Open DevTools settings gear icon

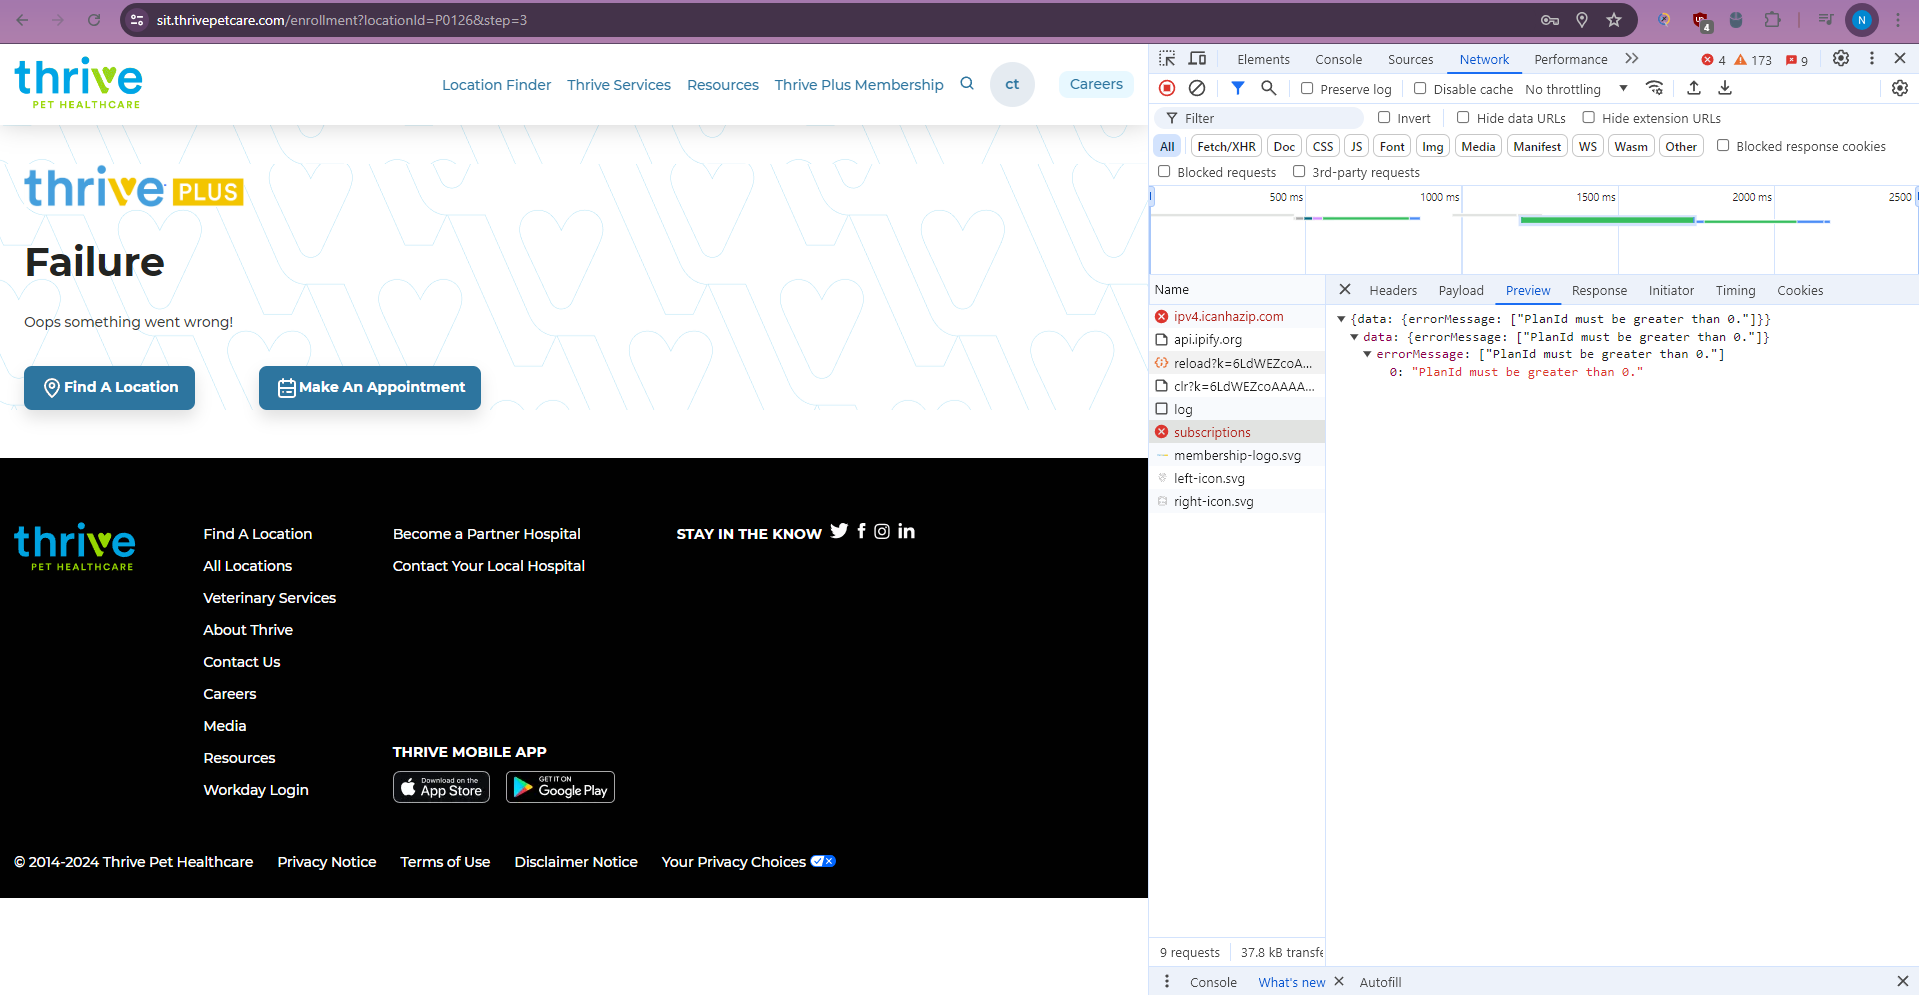(1841, 59)
